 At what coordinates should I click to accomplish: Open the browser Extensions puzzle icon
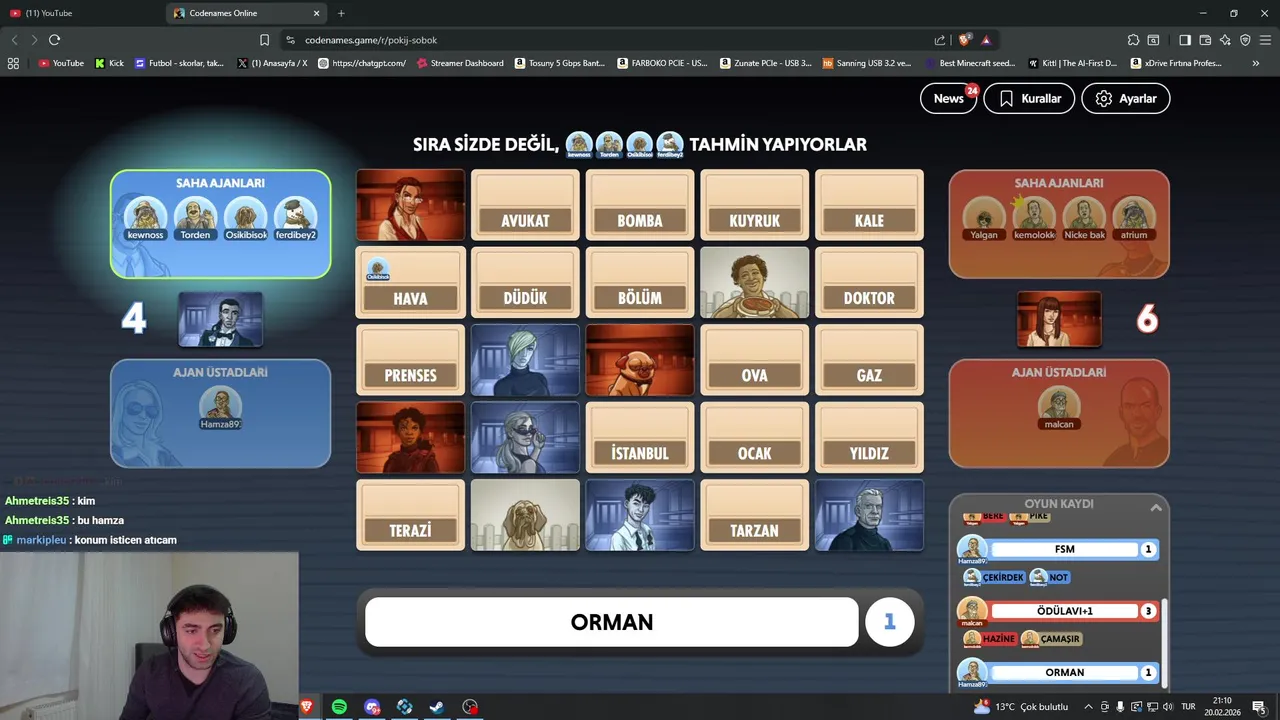1133,40
